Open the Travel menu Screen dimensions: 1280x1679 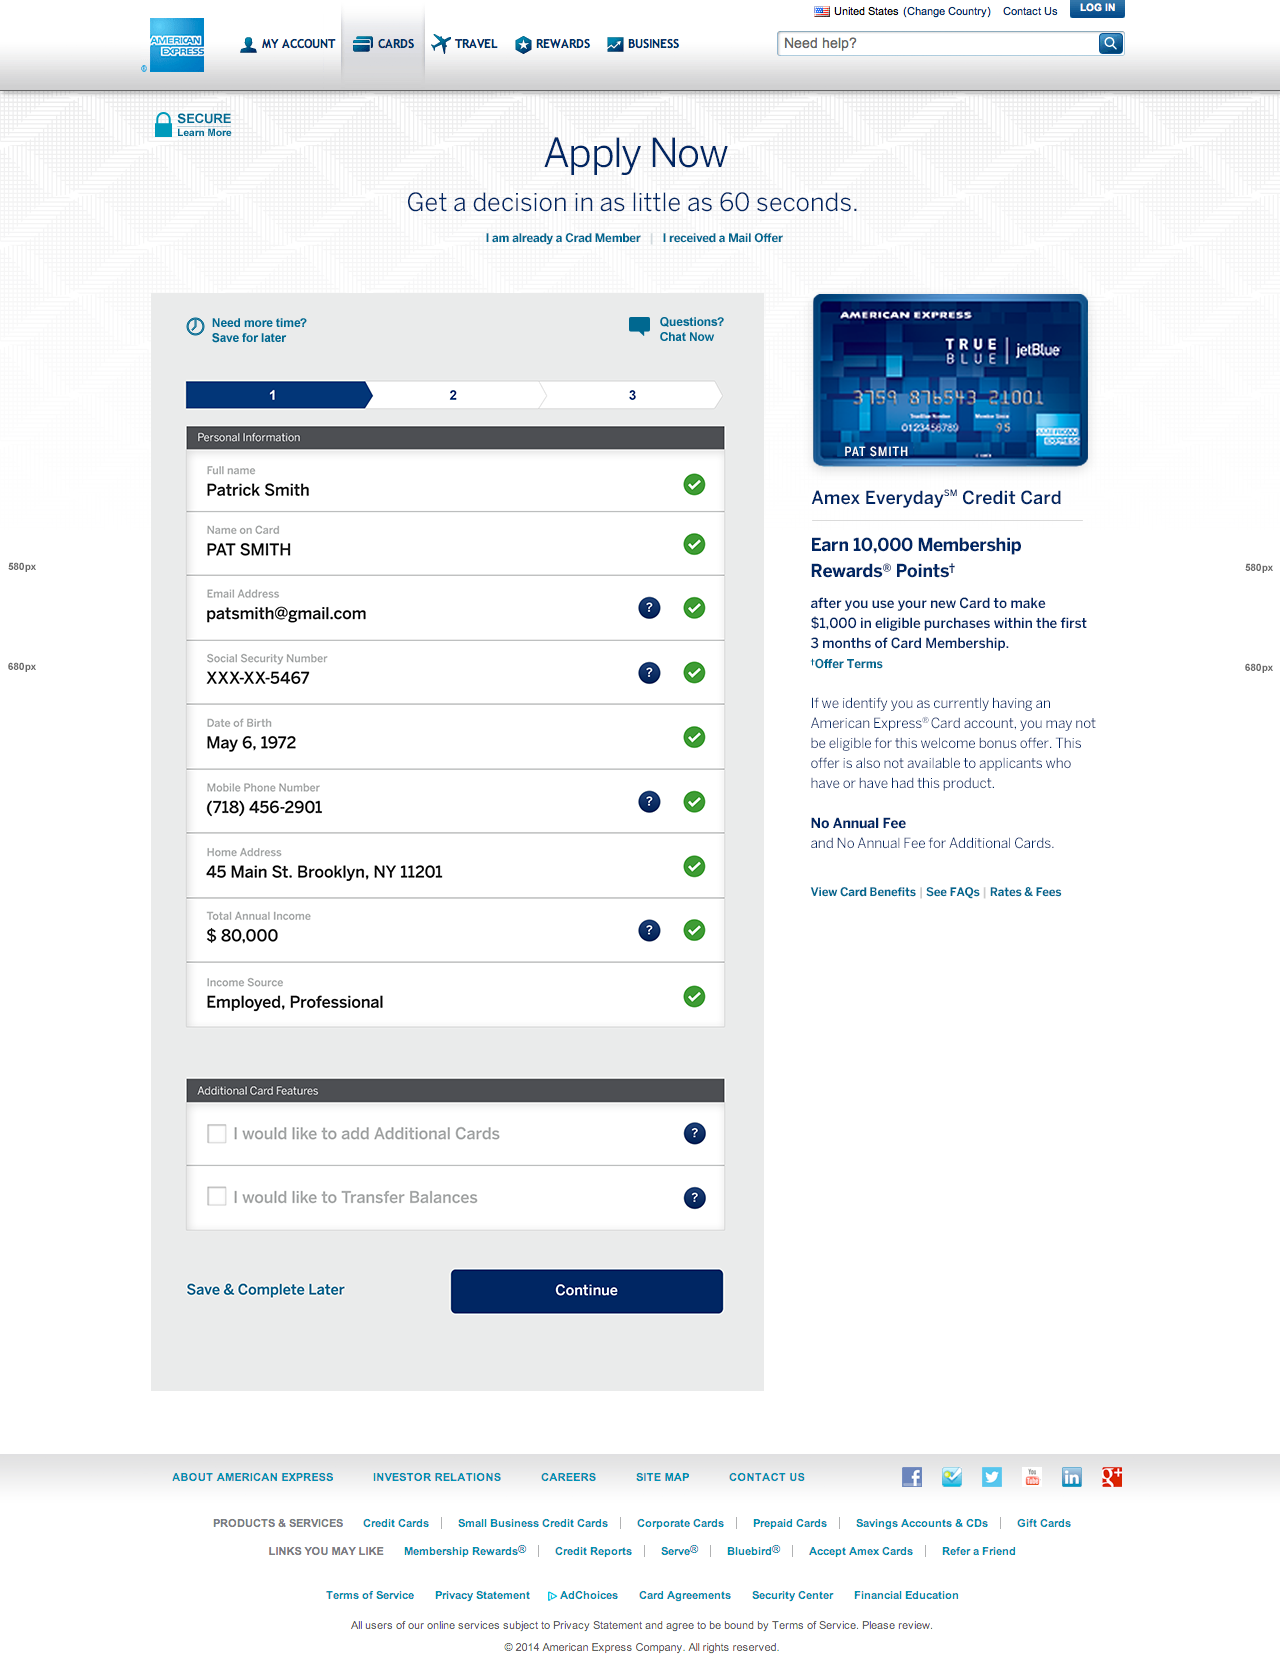pyautogui.click(x=464, y=44)
